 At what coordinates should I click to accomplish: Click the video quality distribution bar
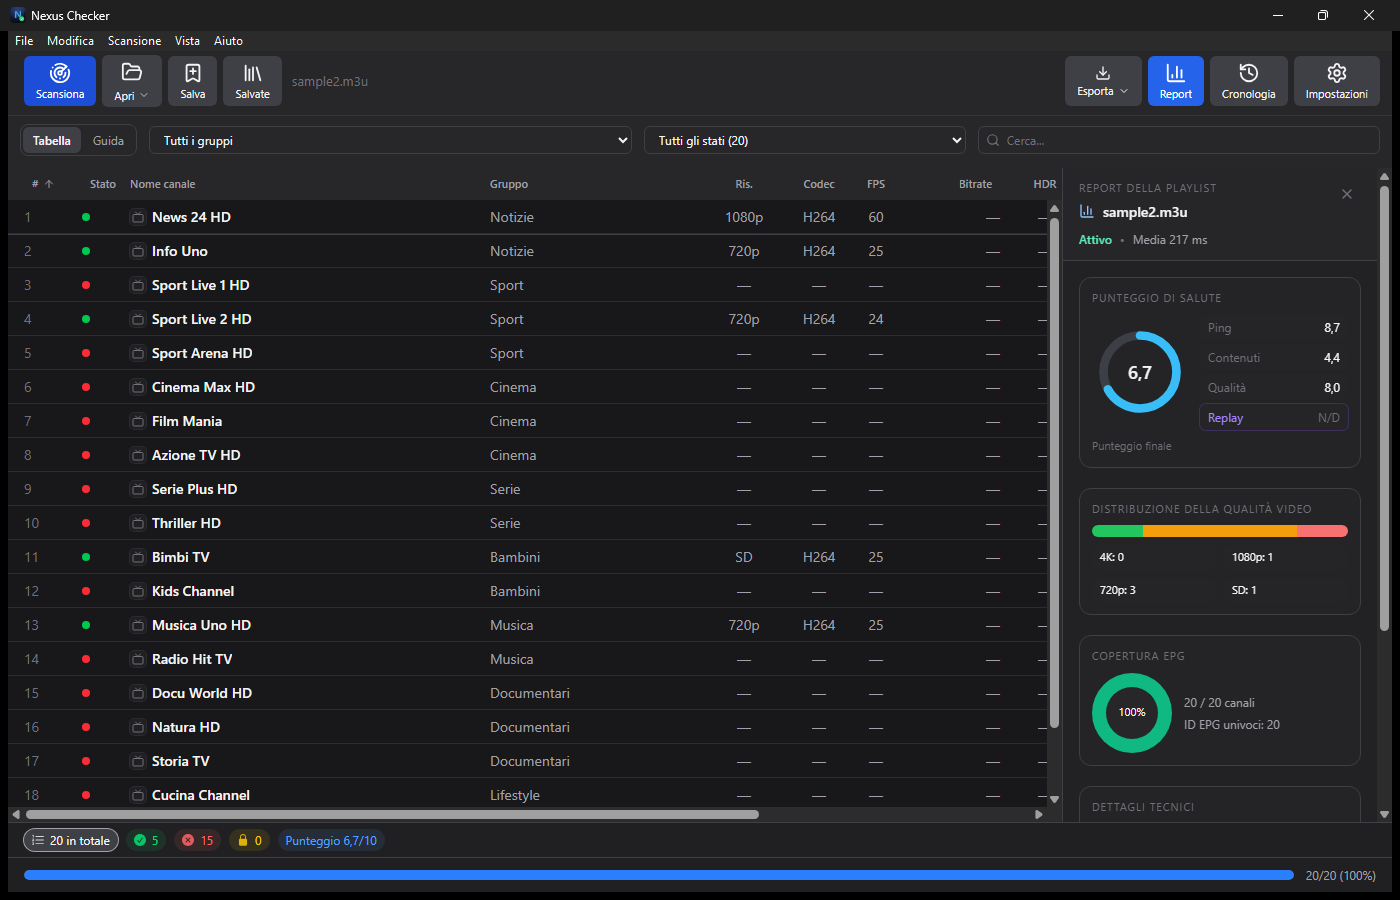click(1220, 531)
